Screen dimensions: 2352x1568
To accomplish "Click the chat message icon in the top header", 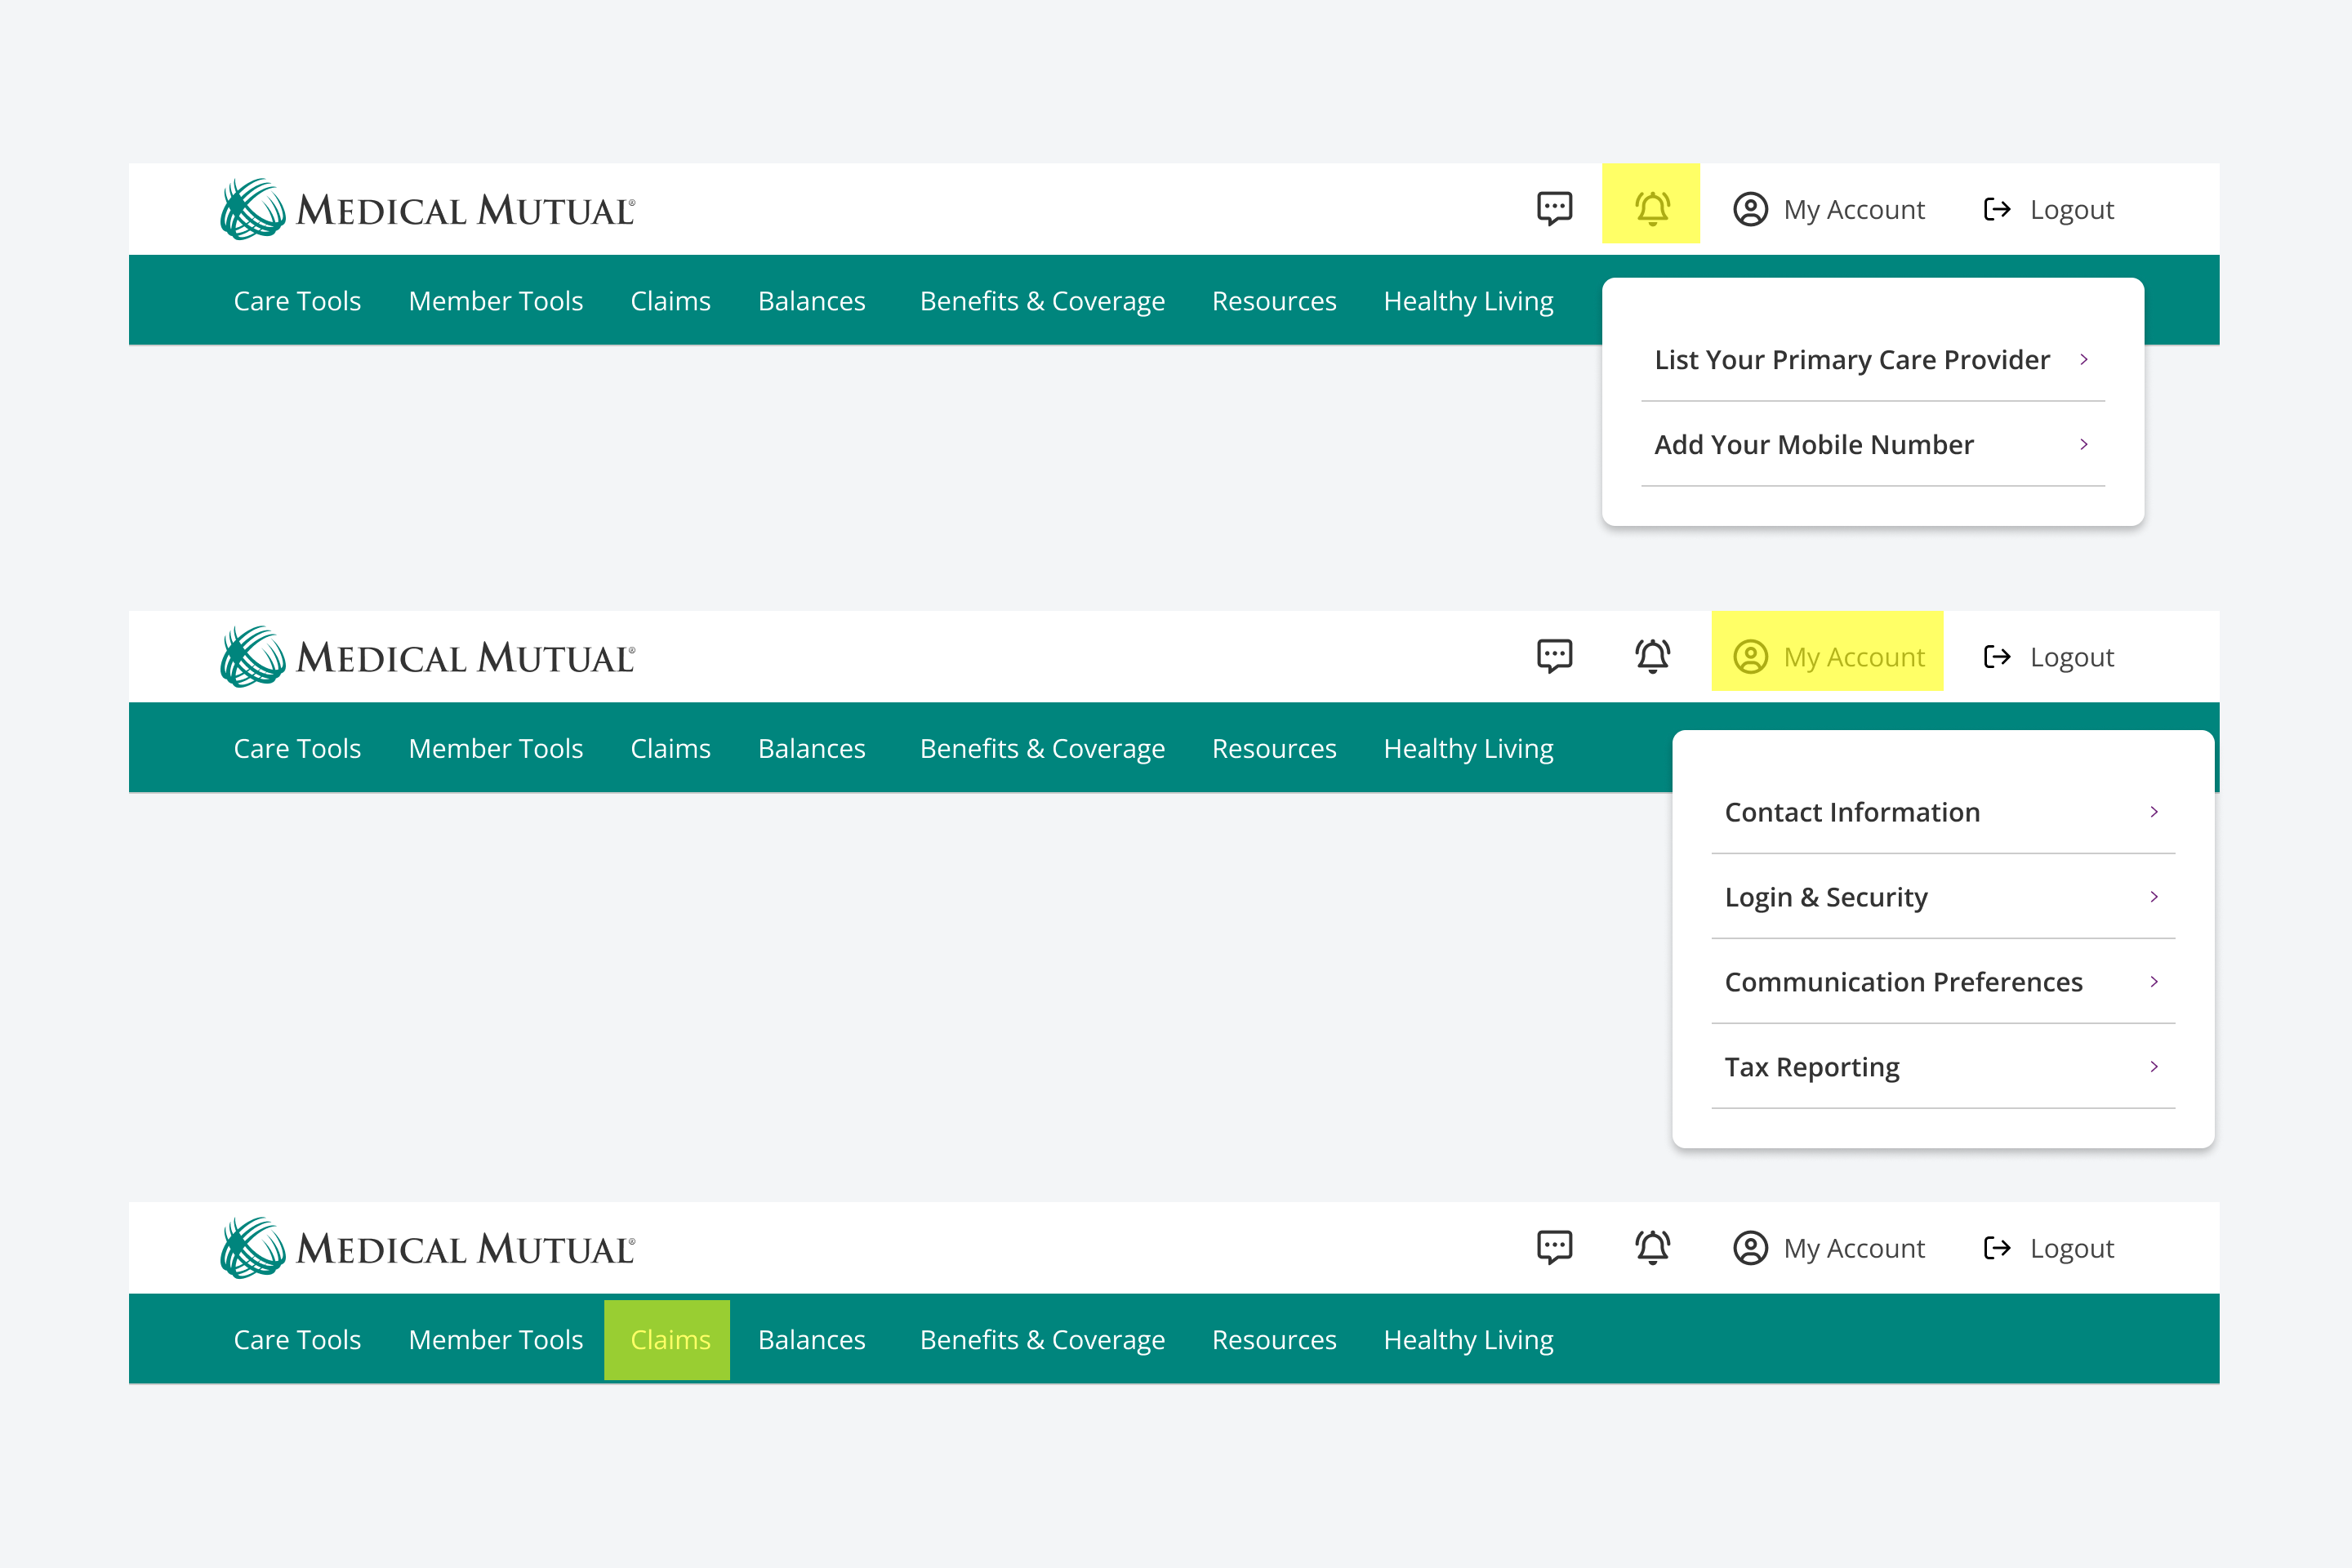I will 1555,208.
